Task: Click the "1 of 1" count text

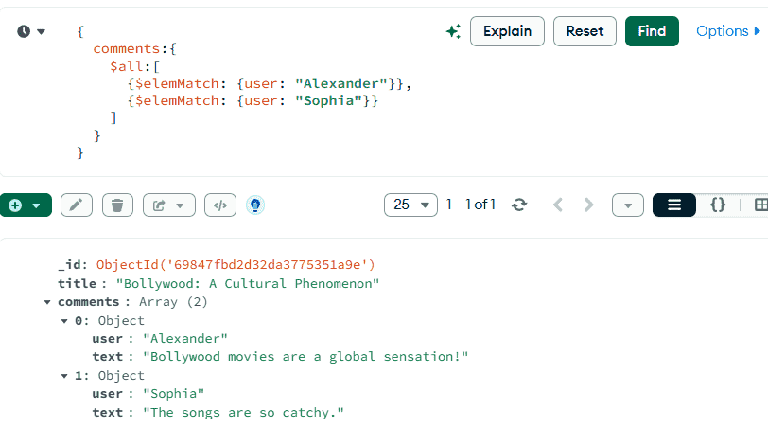Action: click(480, 204)
